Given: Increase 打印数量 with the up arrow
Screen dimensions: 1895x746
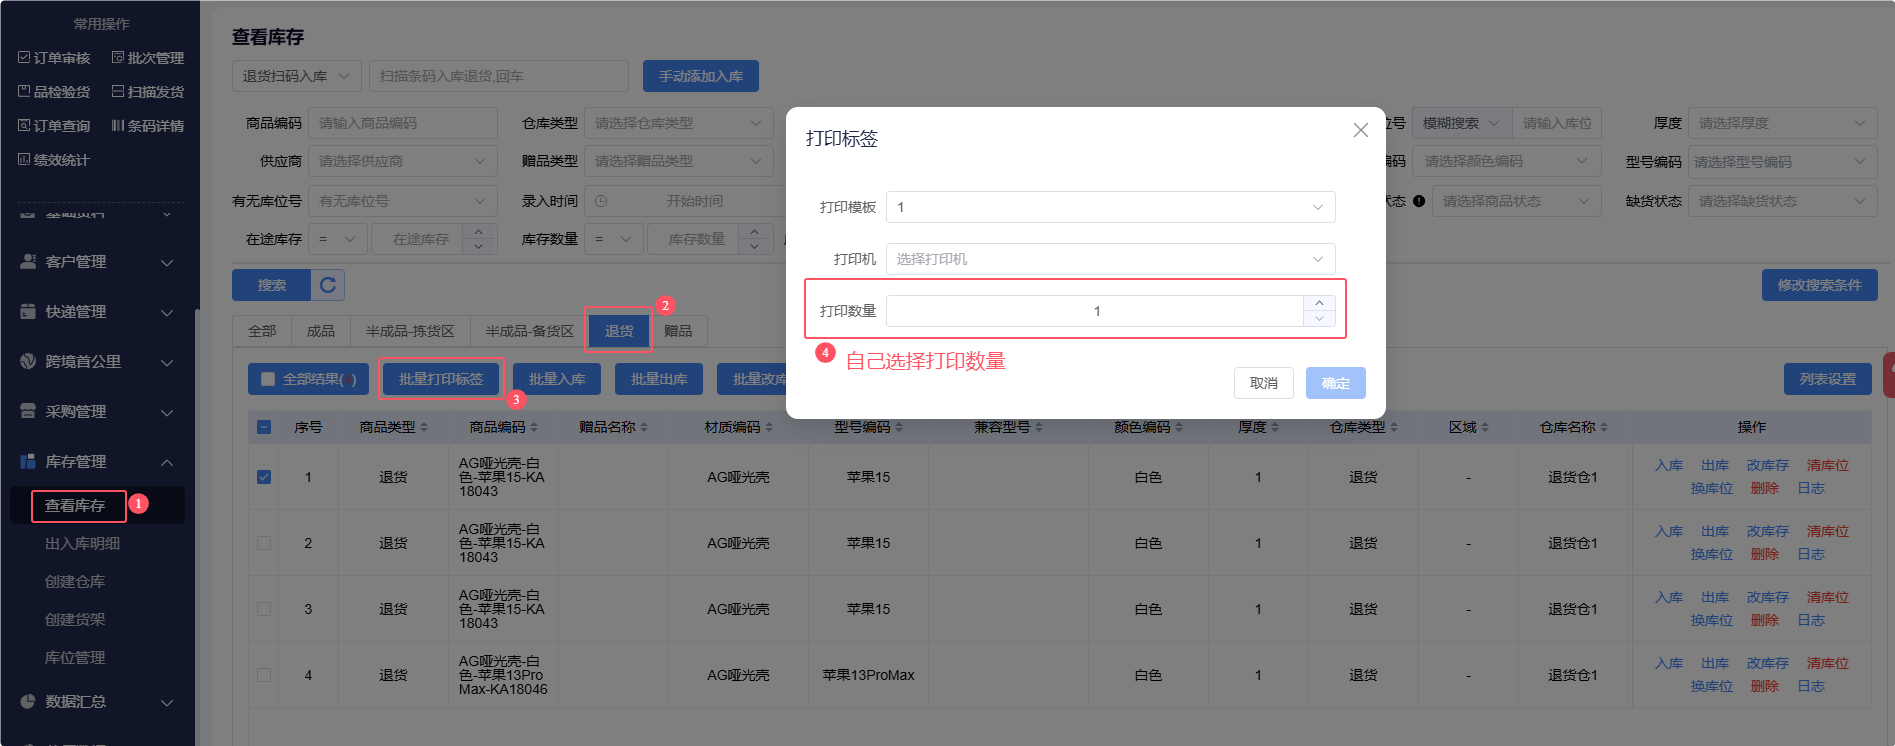Looking at the screenshot, I should [1319, 303].
